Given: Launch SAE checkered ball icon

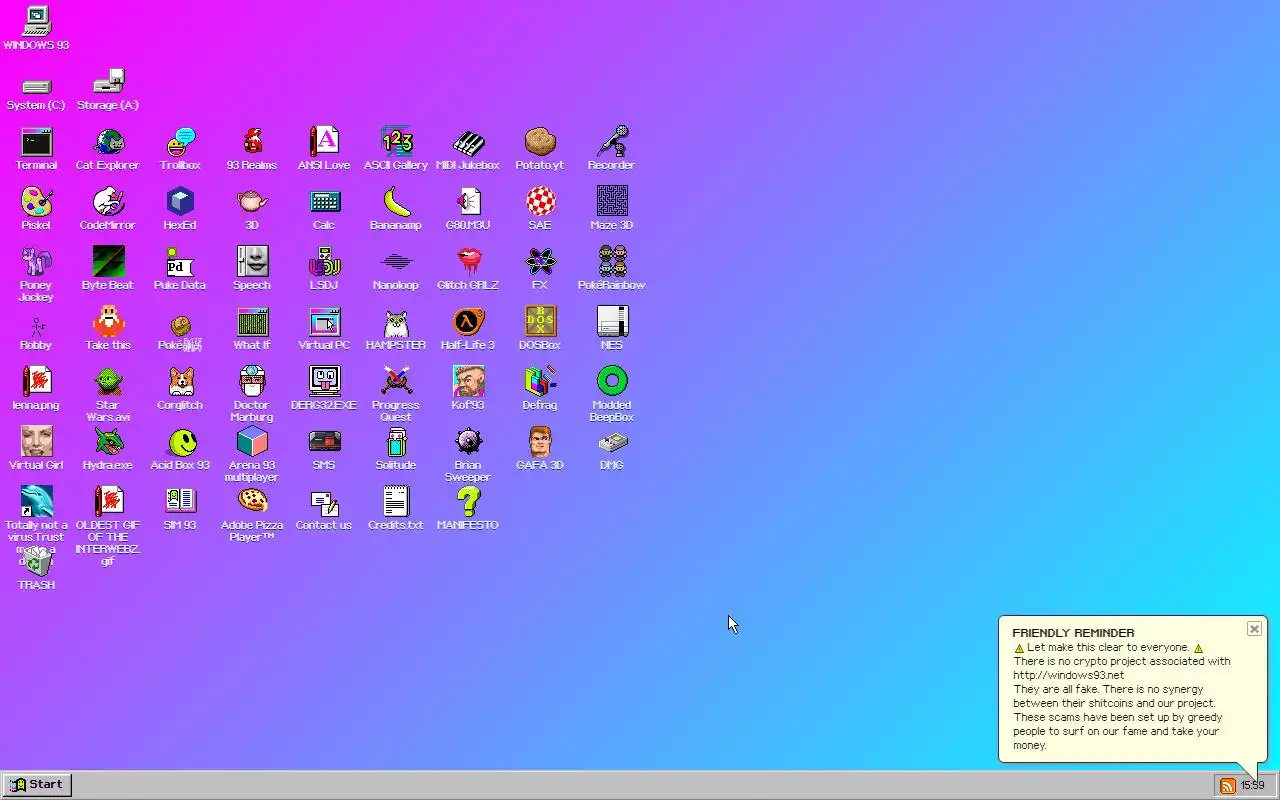Looking at the screenshot, I should pos(540,202).
